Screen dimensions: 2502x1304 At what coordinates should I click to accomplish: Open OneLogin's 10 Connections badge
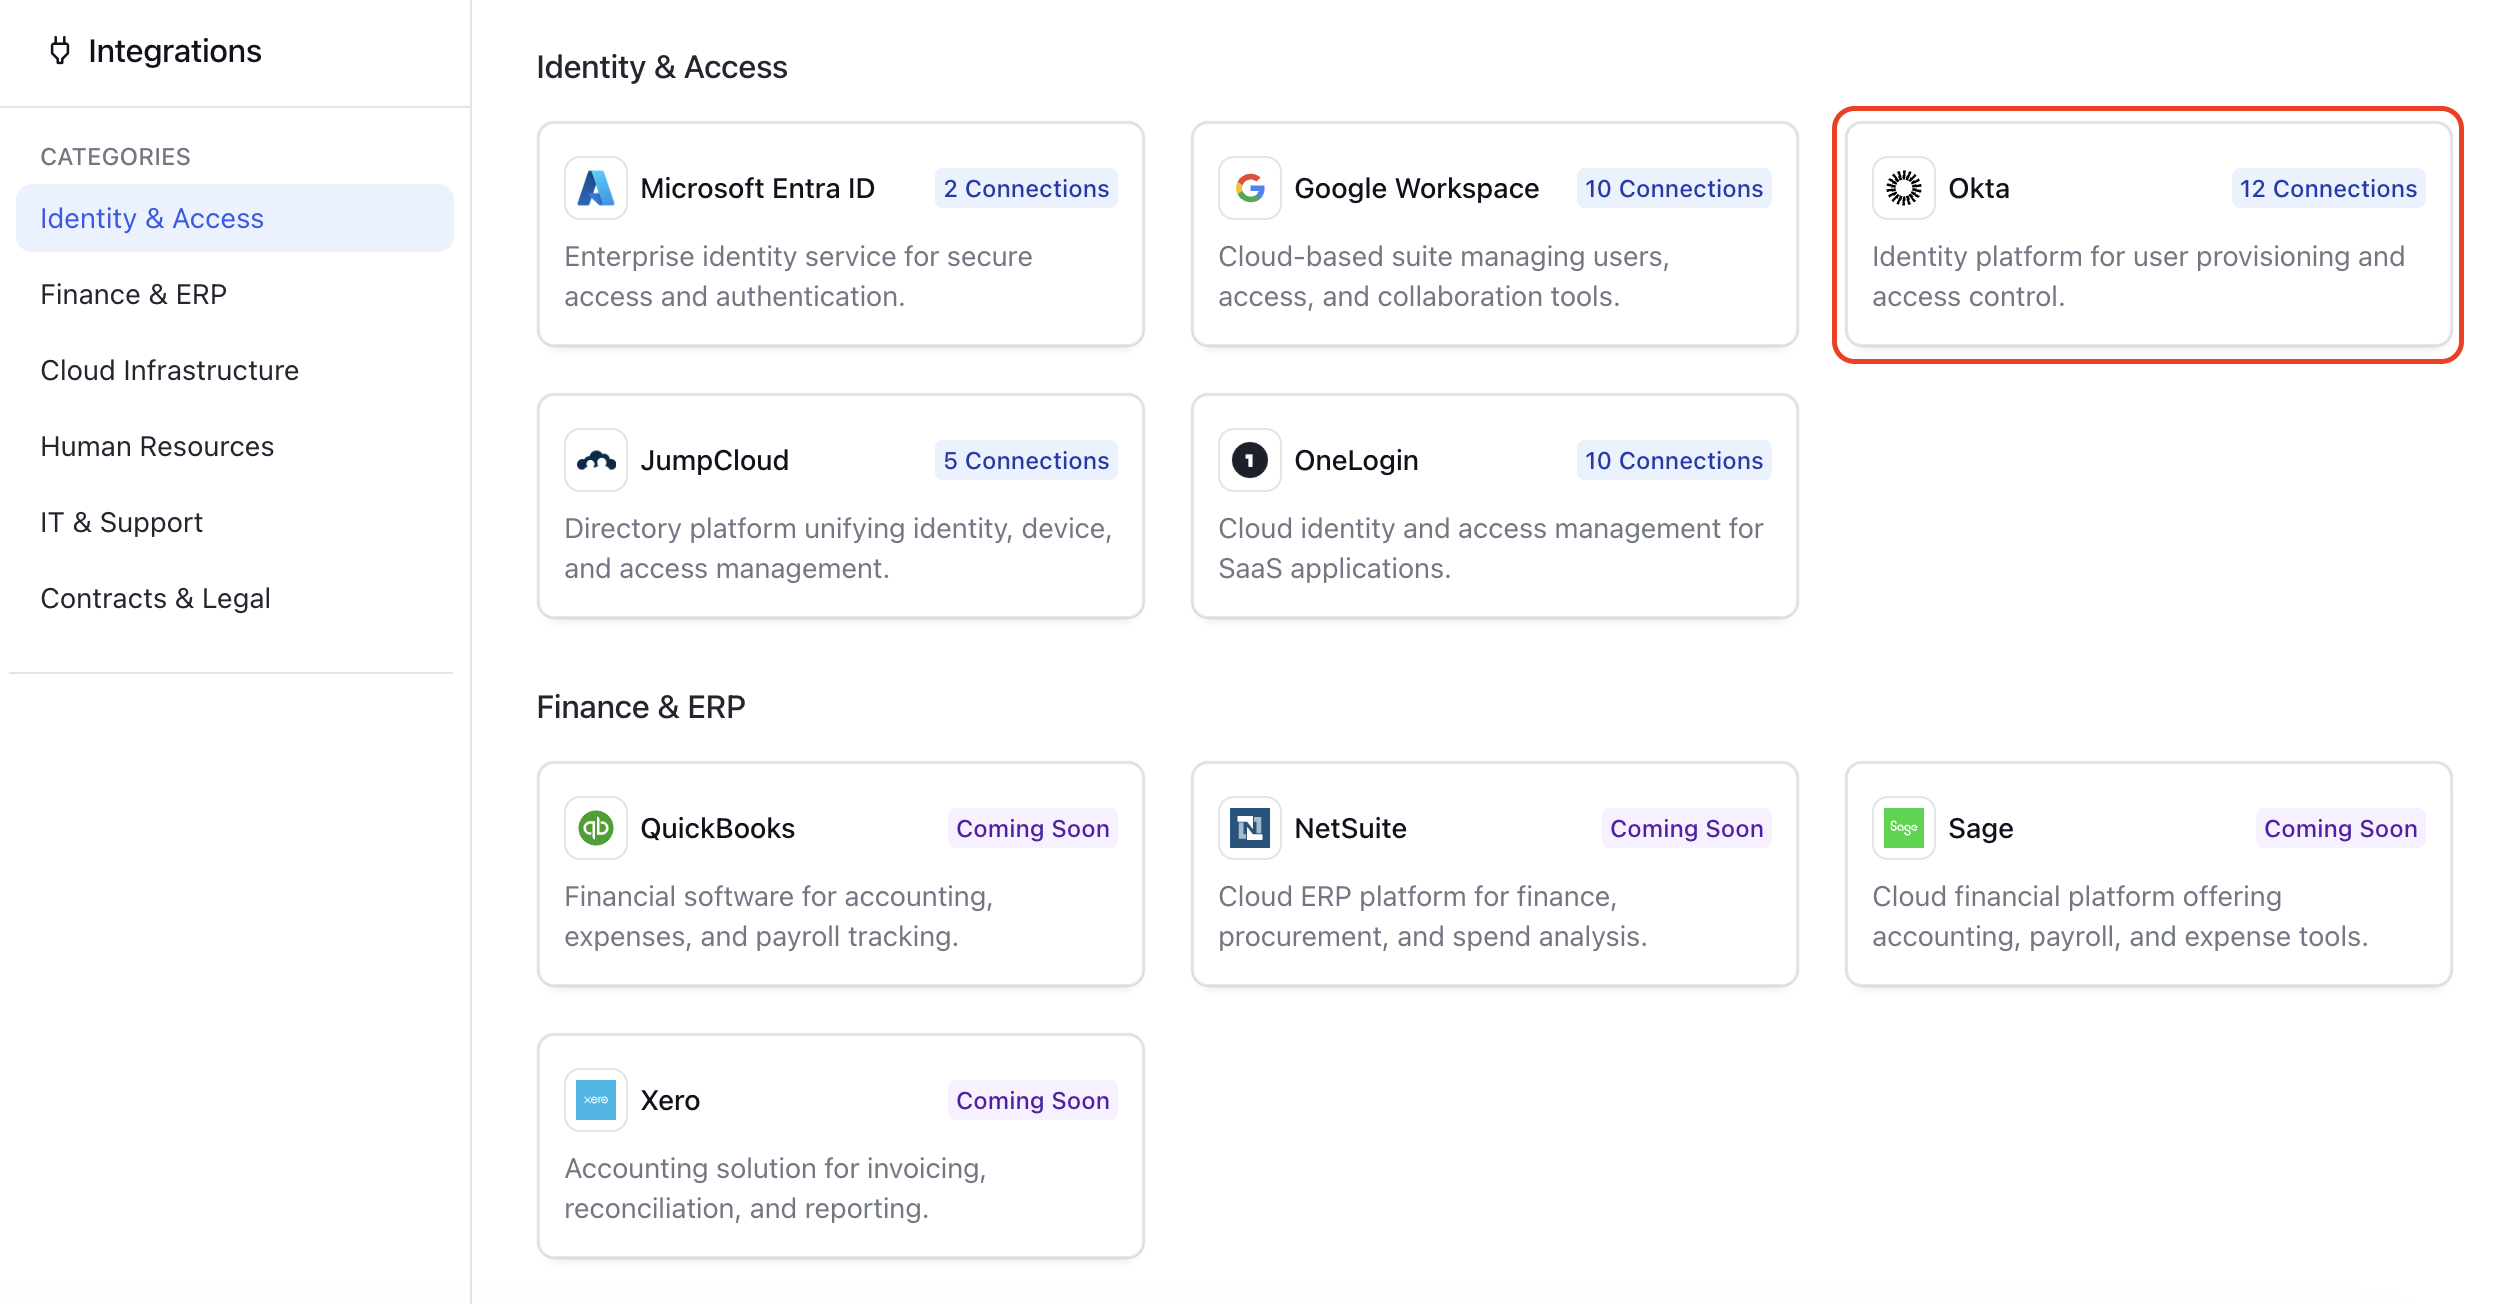click(x=1674, y=460)
